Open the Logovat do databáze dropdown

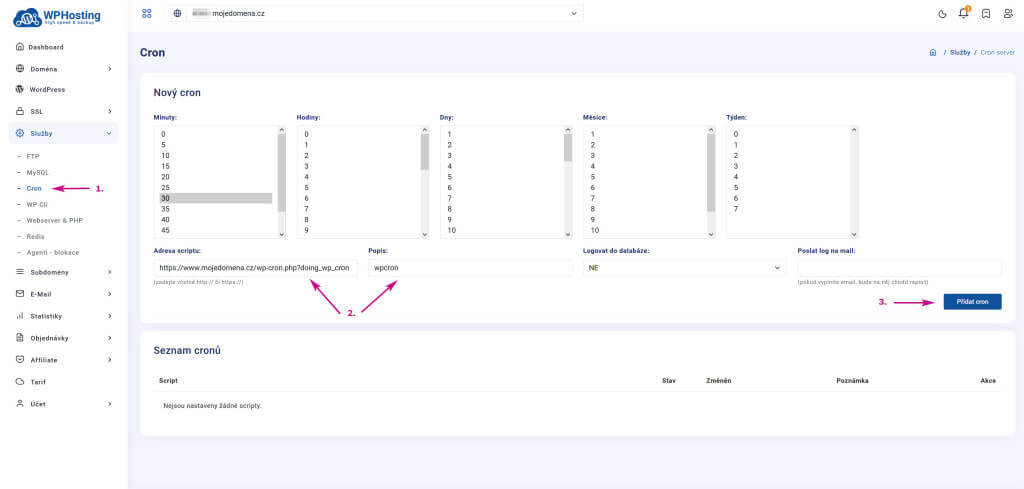tap(685, 268)
